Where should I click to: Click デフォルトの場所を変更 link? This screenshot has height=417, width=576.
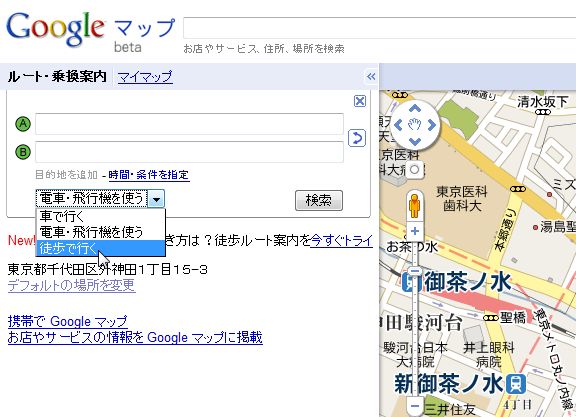pos(72,285)
